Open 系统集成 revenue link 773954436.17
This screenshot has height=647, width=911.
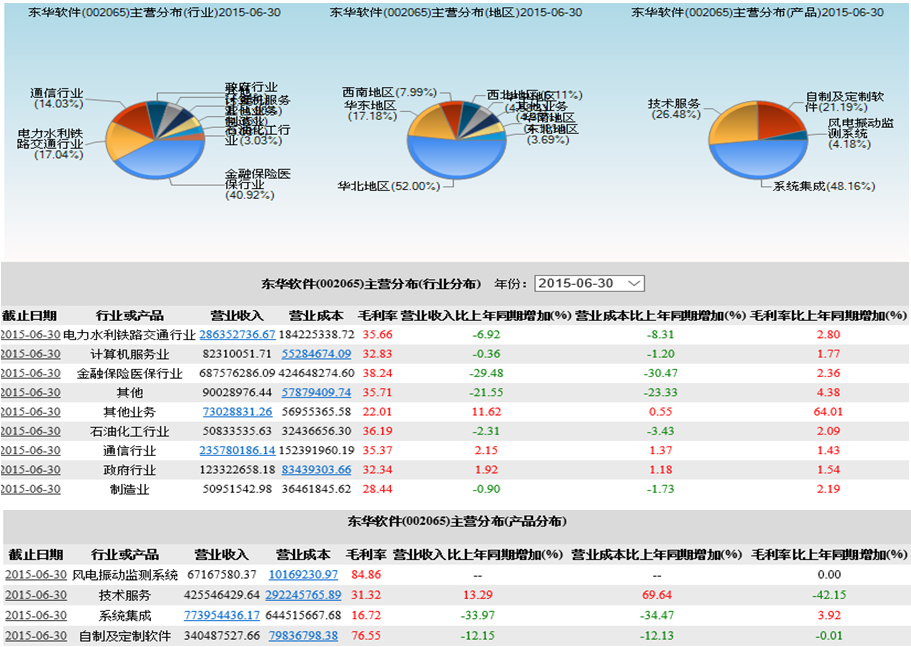coord(223,615)
